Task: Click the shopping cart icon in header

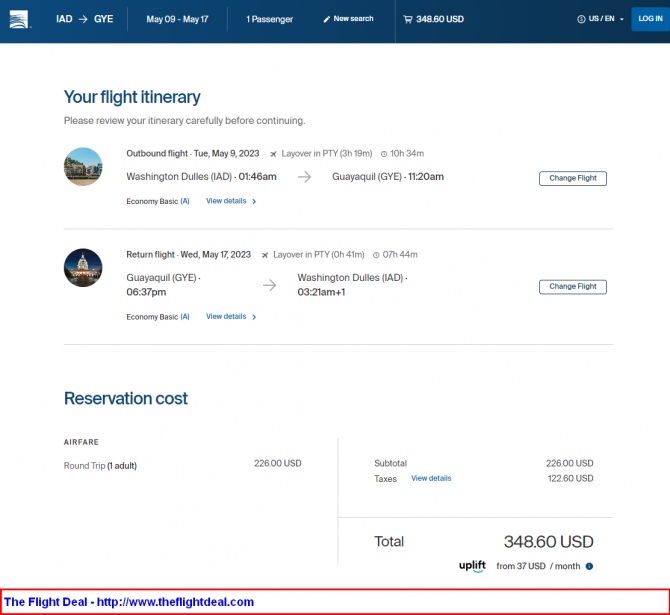Action: tap(408, 19)
